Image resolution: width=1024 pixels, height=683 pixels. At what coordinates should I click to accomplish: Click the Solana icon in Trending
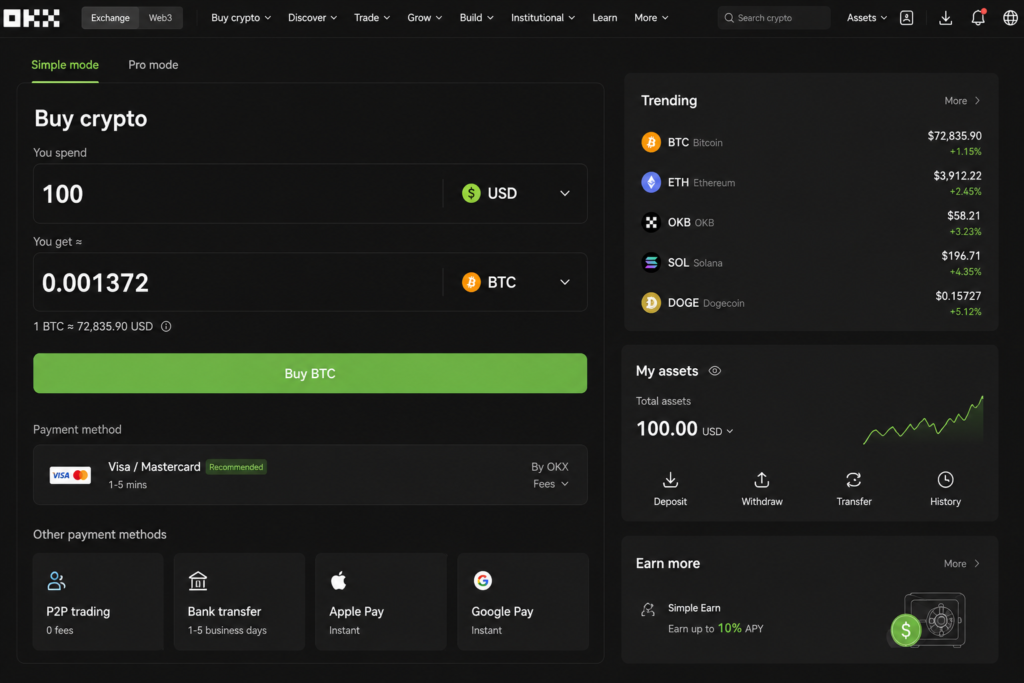(x=650, y=262)
